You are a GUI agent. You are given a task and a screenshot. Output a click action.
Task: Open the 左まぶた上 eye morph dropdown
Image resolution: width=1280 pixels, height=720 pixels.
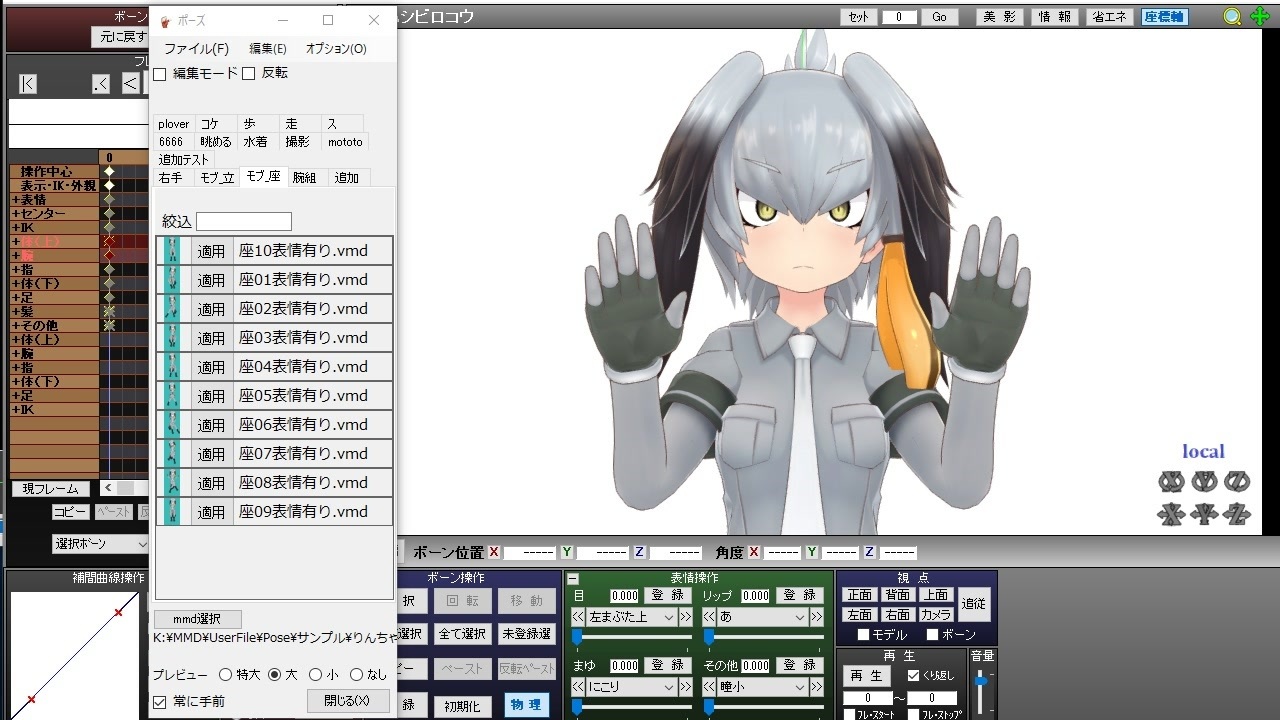coord(632,617)
